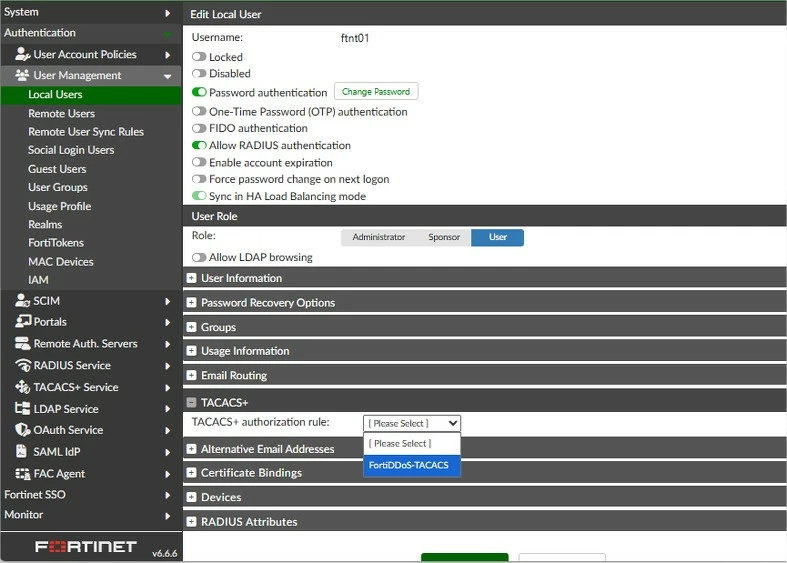Image resolution: width=787 pixels, height=563 pixels.
Task: Click the plus icon beside Usage Information
Action: pyautogui.click(x=191, y=351)
